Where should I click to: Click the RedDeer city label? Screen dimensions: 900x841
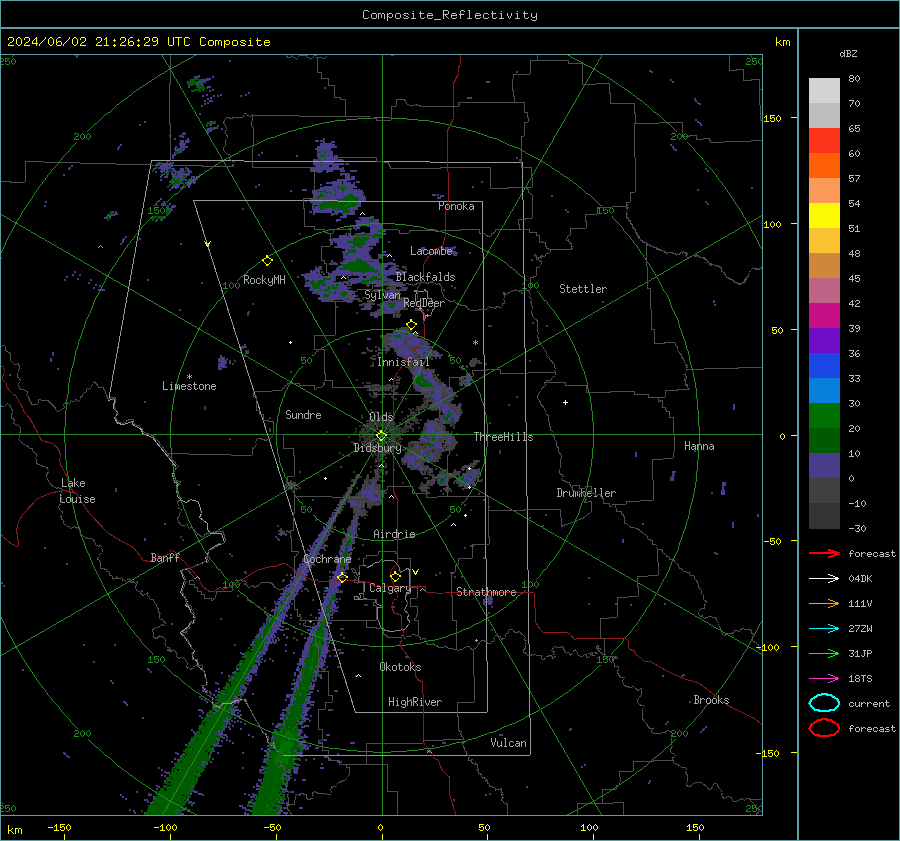pos(424,303)
